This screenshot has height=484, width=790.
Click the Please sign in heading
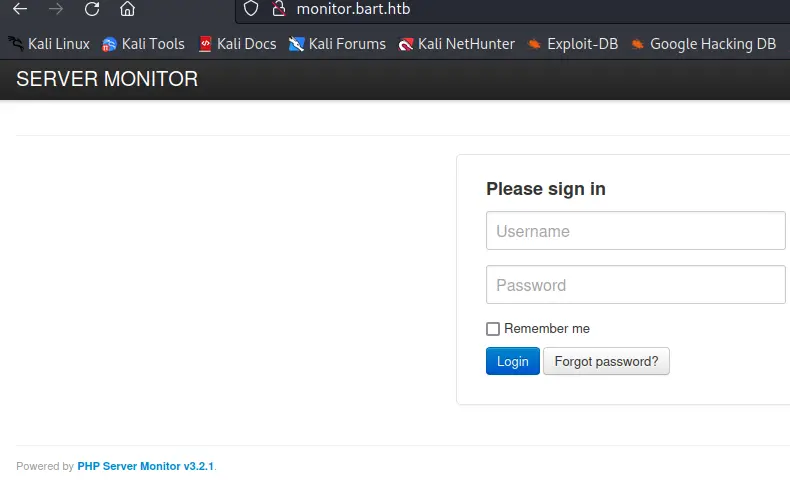(x=546, y=189)
